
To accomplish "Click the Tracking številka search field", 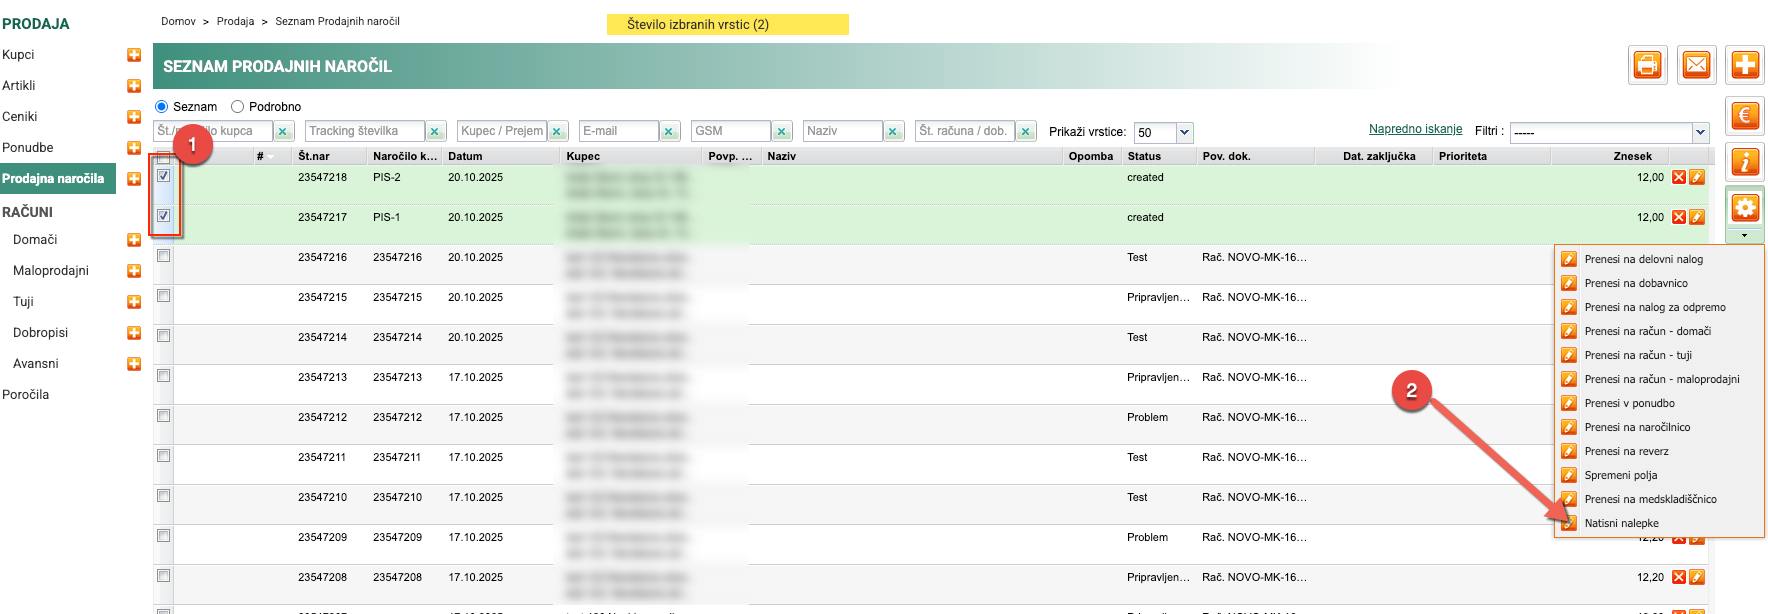I will 365,131.
